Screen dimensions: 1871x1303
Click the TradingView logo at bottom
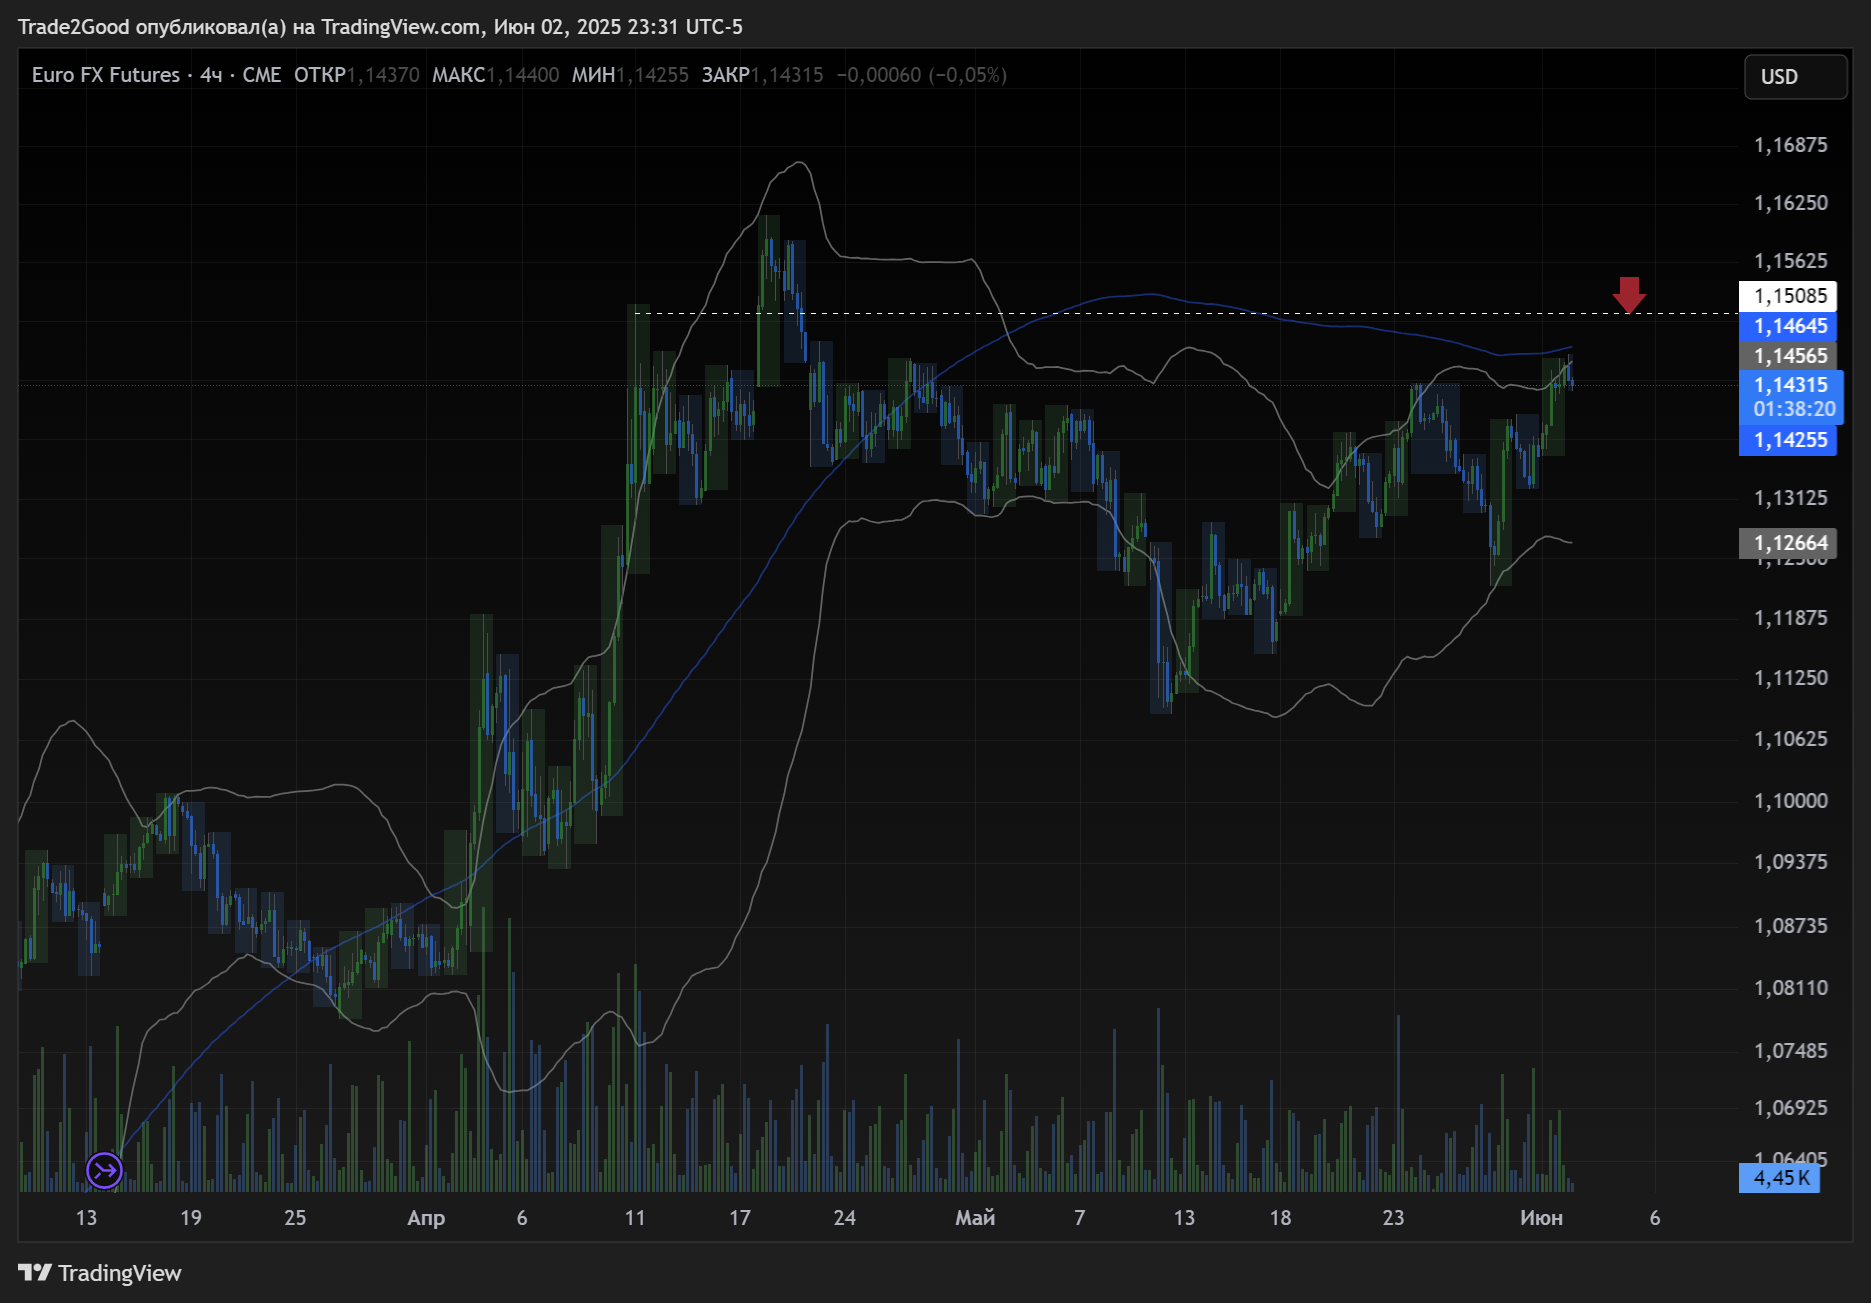100,1273
